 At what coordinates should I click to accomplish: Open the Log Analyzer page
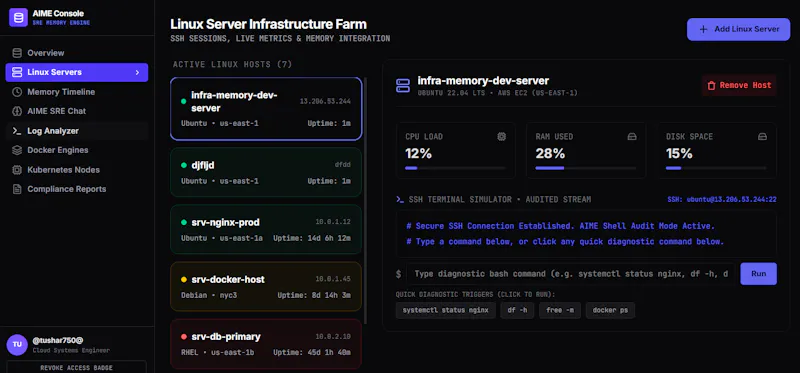pyautogui.click(x=77, y=131)
